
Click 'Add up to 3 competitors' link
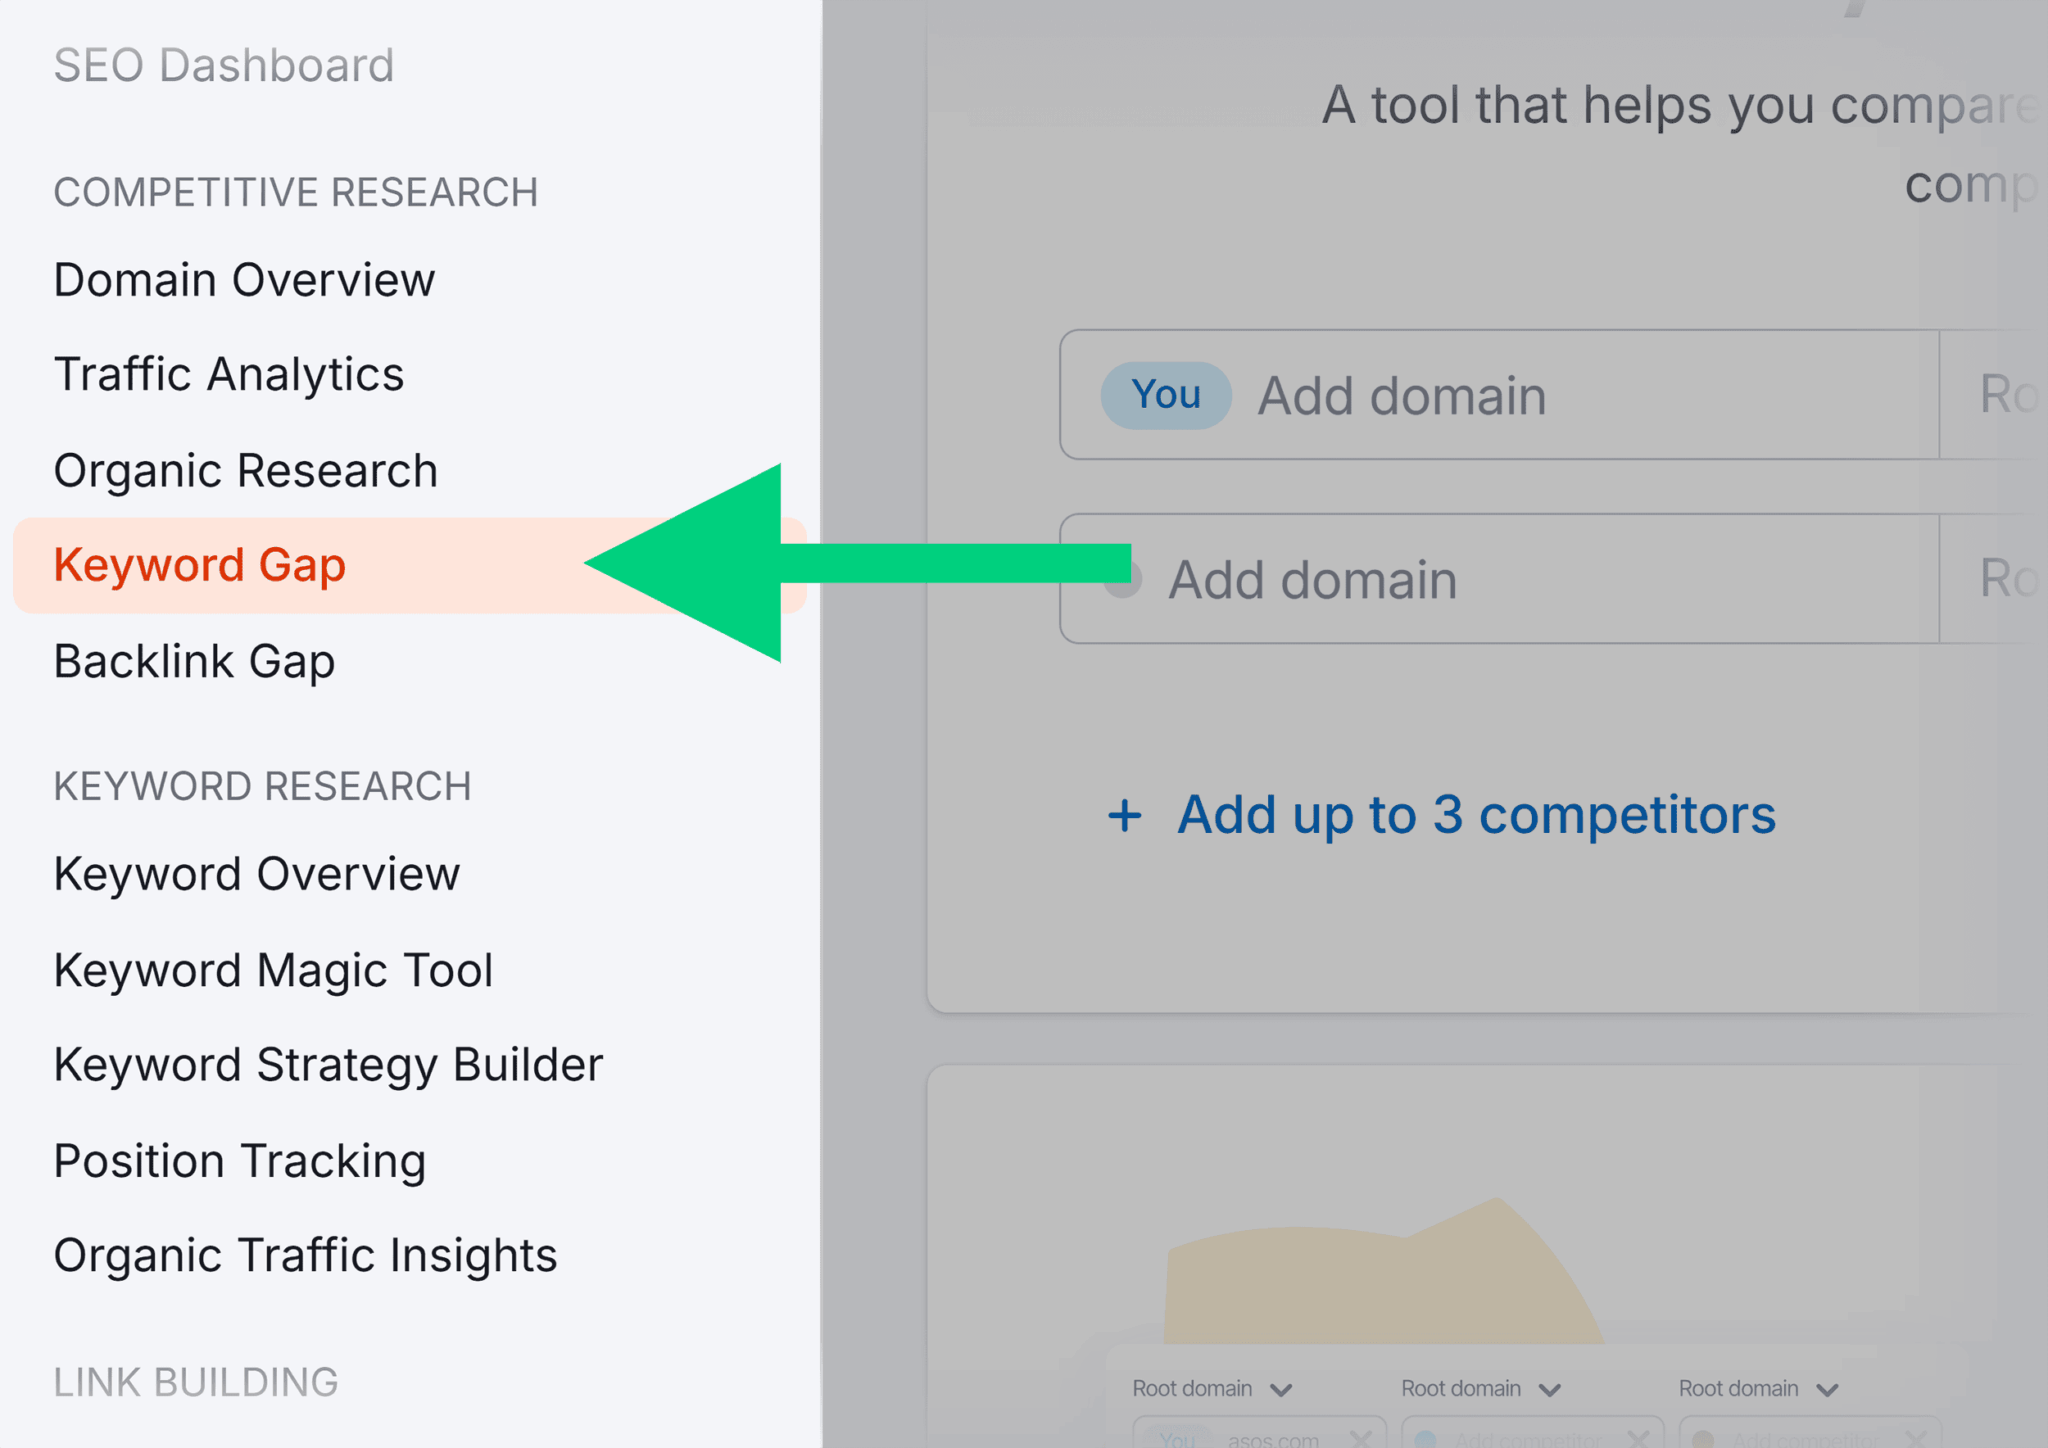coord(1476,815)
